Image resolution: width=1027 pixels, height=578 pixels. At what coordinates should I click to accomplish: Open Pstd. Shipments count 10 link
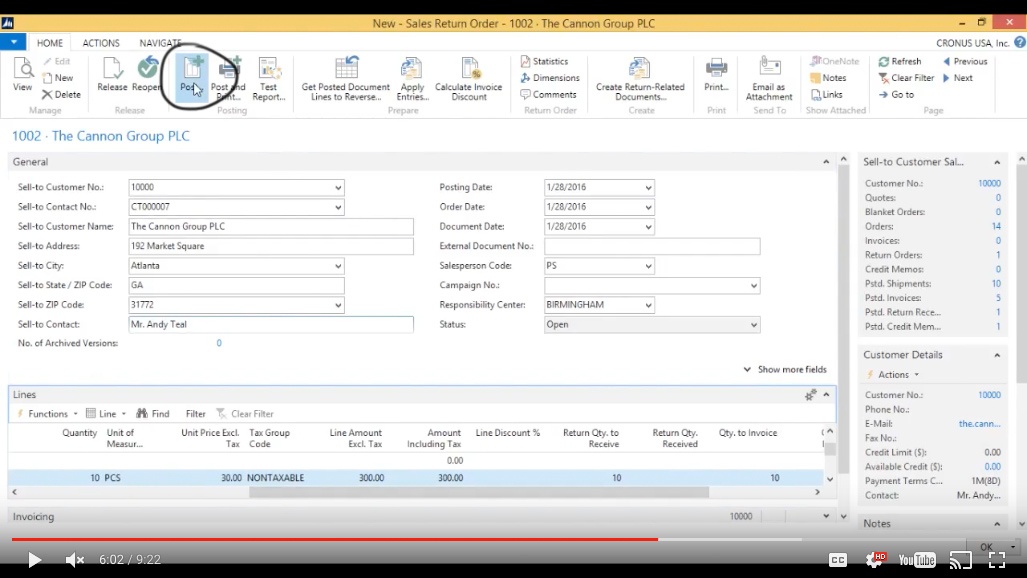tap(996, 284)
